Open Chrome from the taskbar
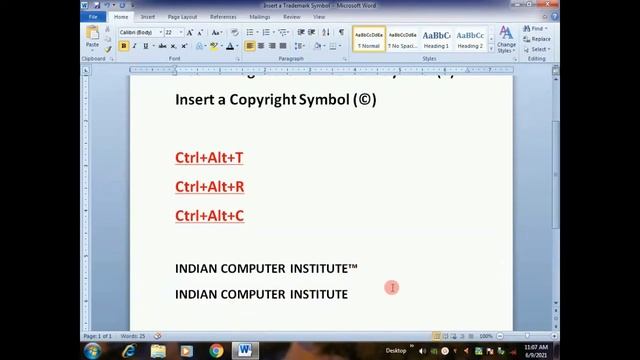The height and width of the screenshot is (360, 640). pyautogui.click(x=216, y=351)
